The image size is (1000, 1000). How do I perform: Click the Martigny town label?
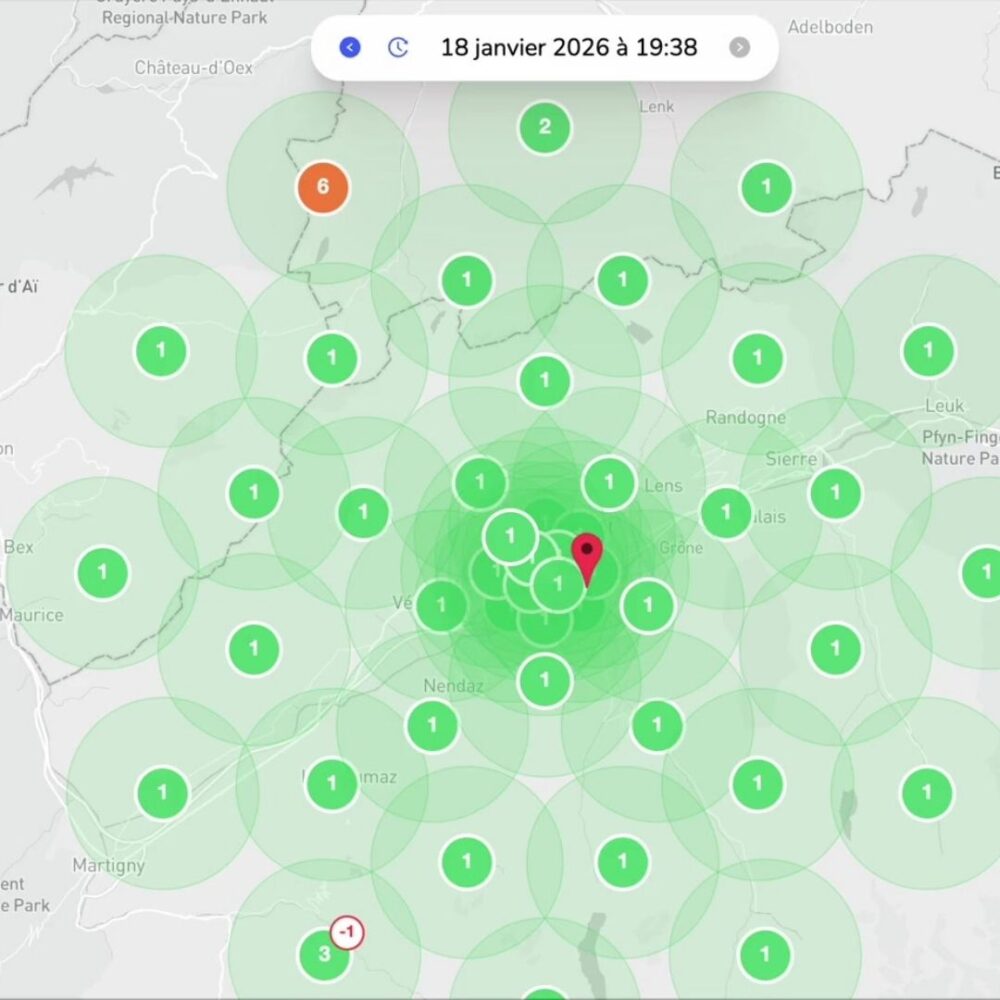coord(108,865)
